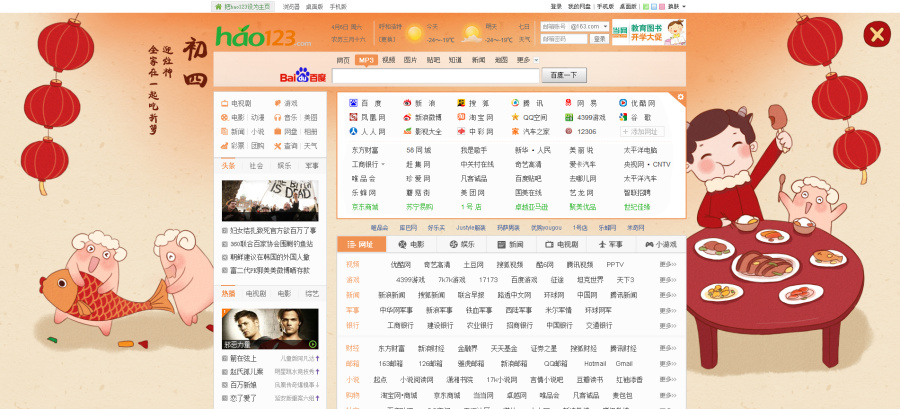The height and width of the screenshot is (409, 900).
Task: Open the 换肤 skin dropdown
Action: pos(677,7)
